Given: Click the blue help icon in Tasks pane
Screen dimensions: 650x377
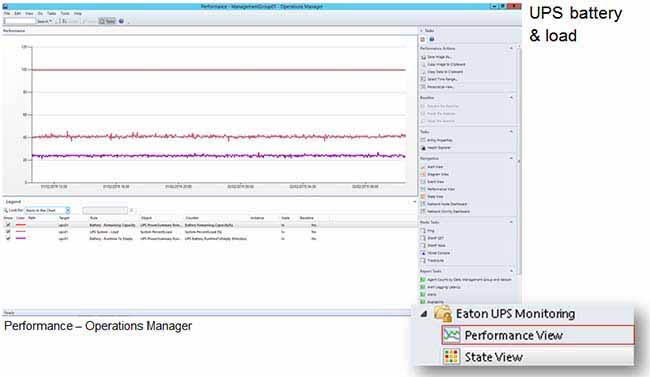Looking at the screenshot, I should (x=432, y=39).
